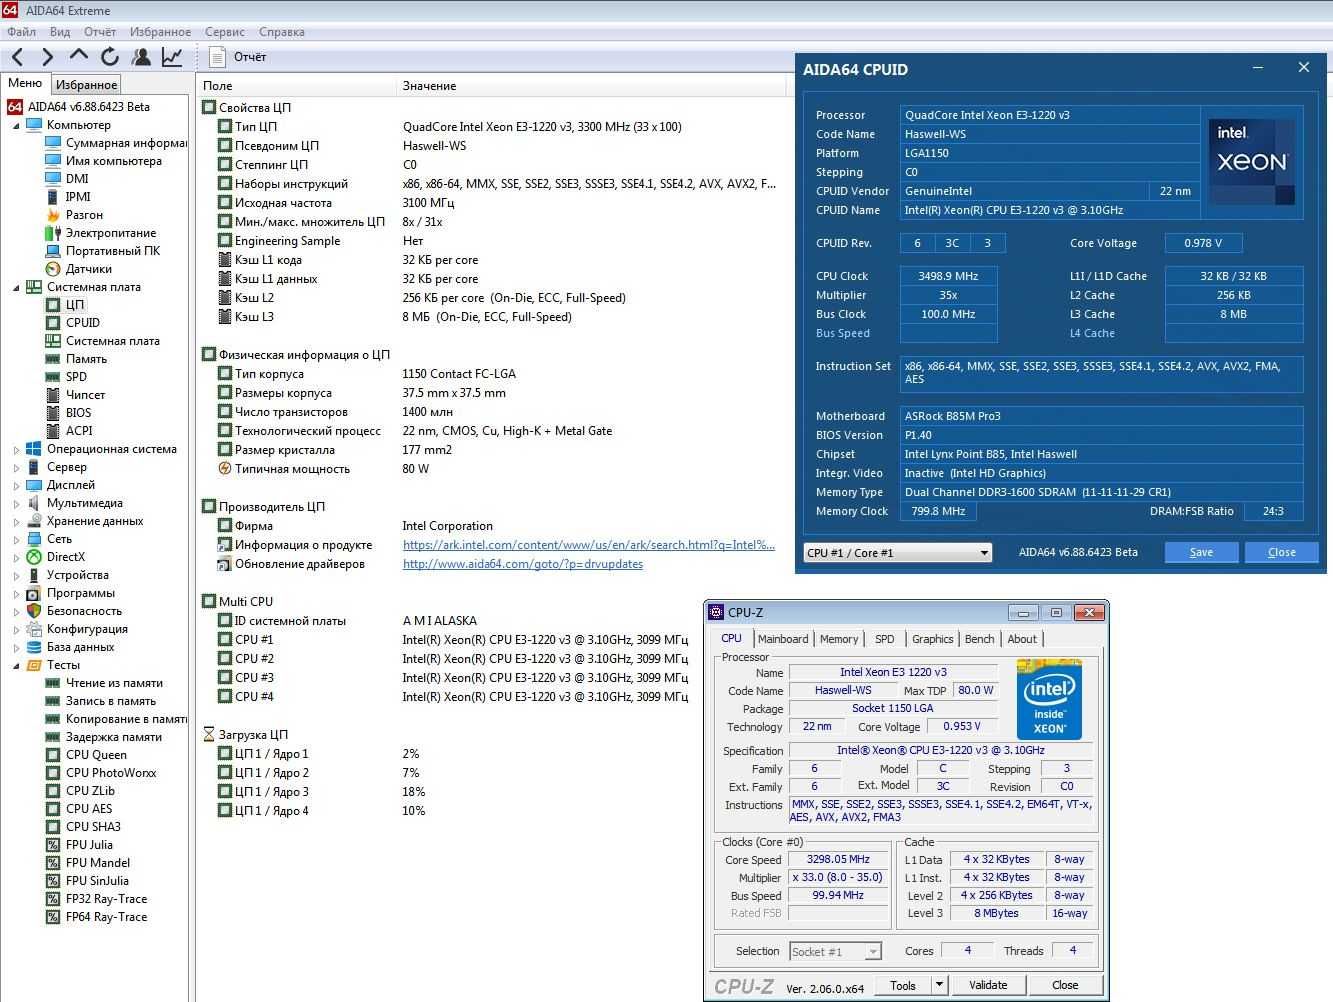Open the Файл menu
The image size is (1333, 1002).
(21, 32)
